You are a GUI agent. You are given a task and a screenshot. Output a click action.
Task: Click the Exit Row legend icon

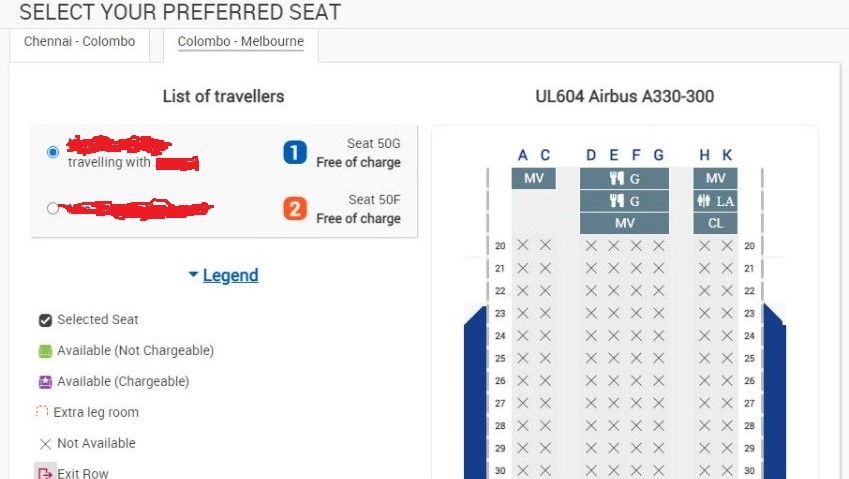tap(45, 473)
